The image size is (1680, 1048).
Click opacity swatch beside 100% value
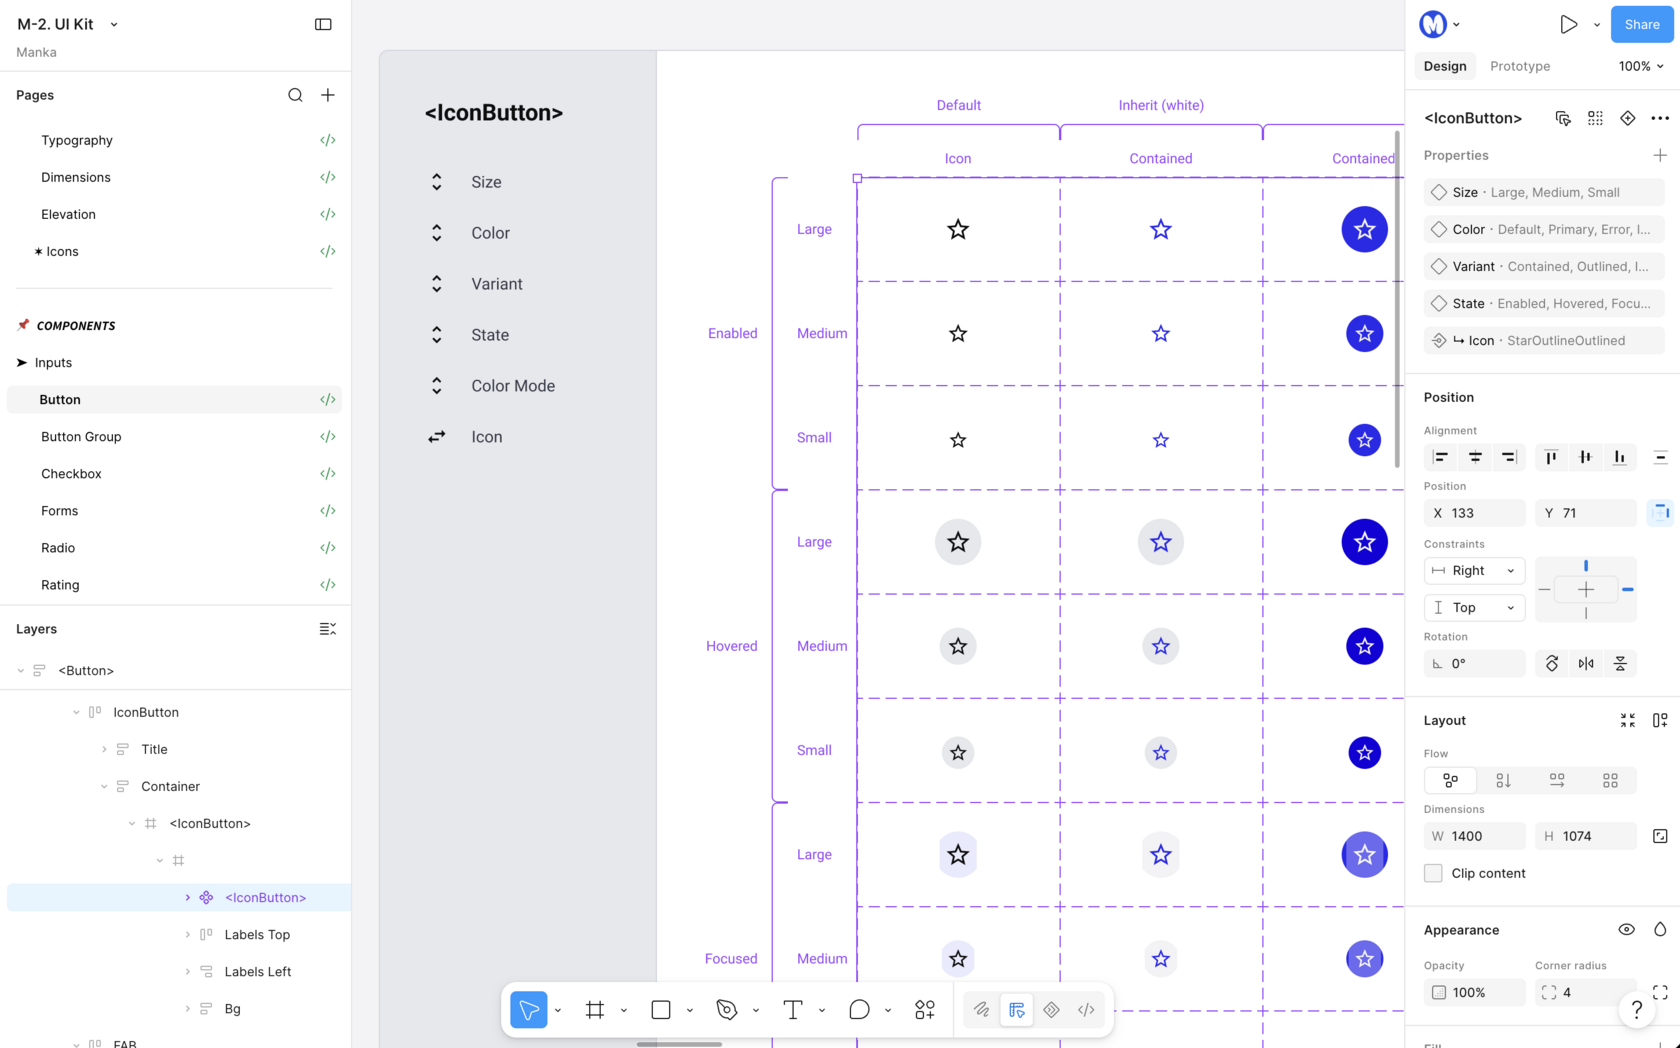[1439, 992]
